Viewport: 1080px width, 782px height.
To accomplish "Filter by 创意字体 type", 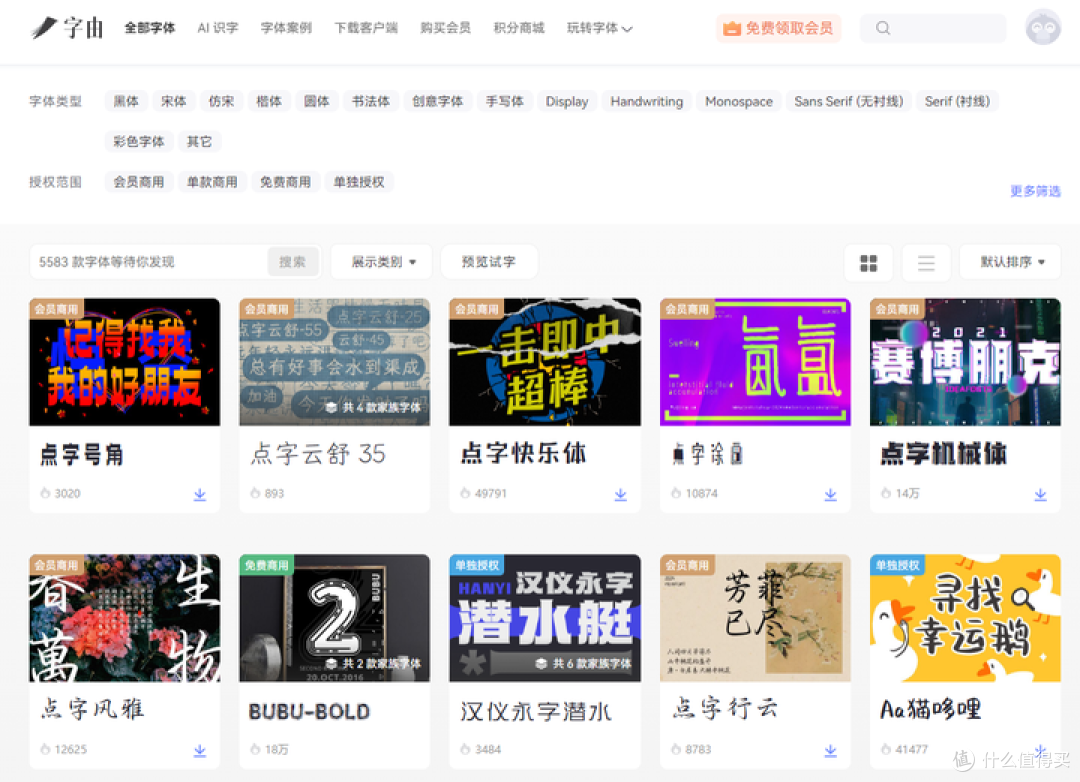I will pyautogui.click(x=437, y=101).
